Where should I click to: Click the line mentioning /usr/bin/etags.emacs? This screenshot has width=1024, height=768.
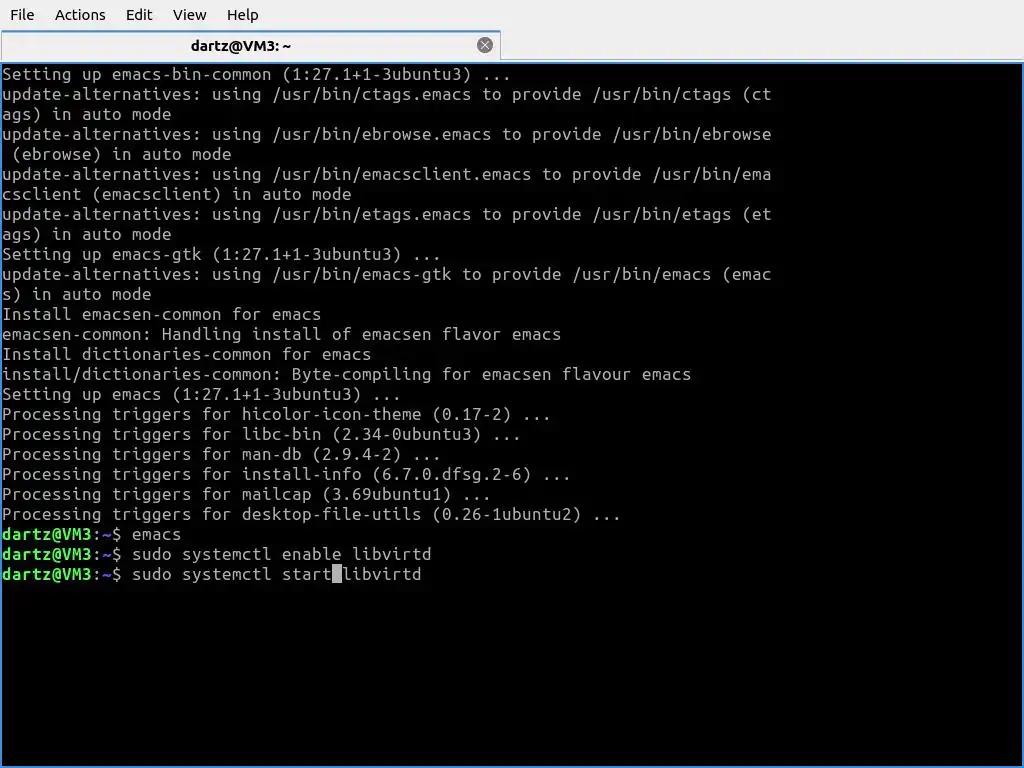point(387,214)
